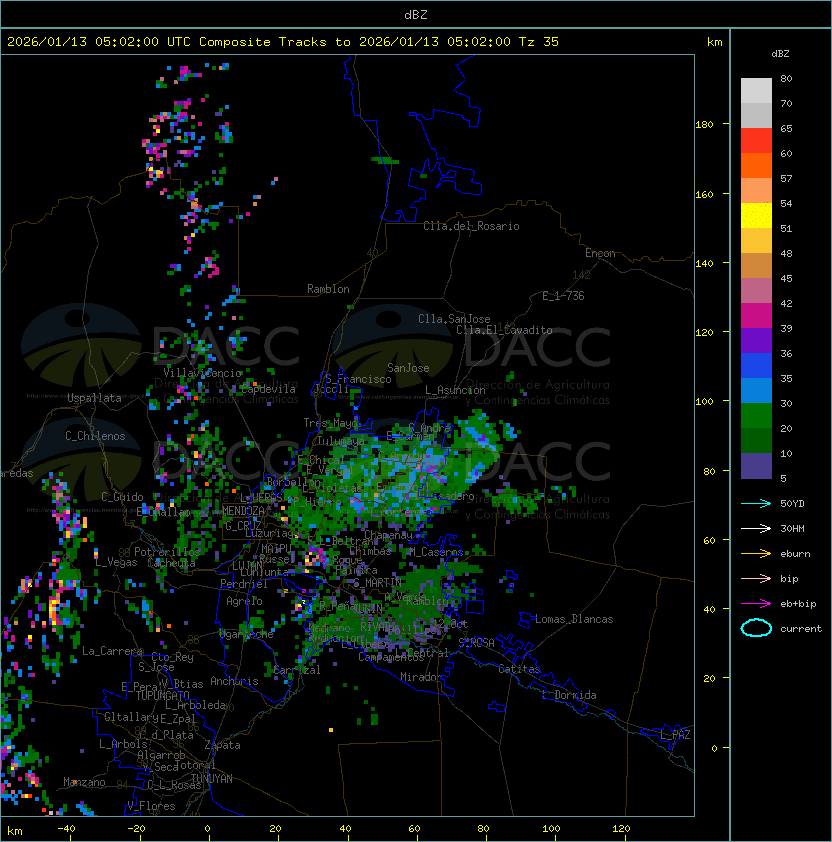
Task: Pick the slate purple 5–10 dBZ swatch
Action: (756, 466)
